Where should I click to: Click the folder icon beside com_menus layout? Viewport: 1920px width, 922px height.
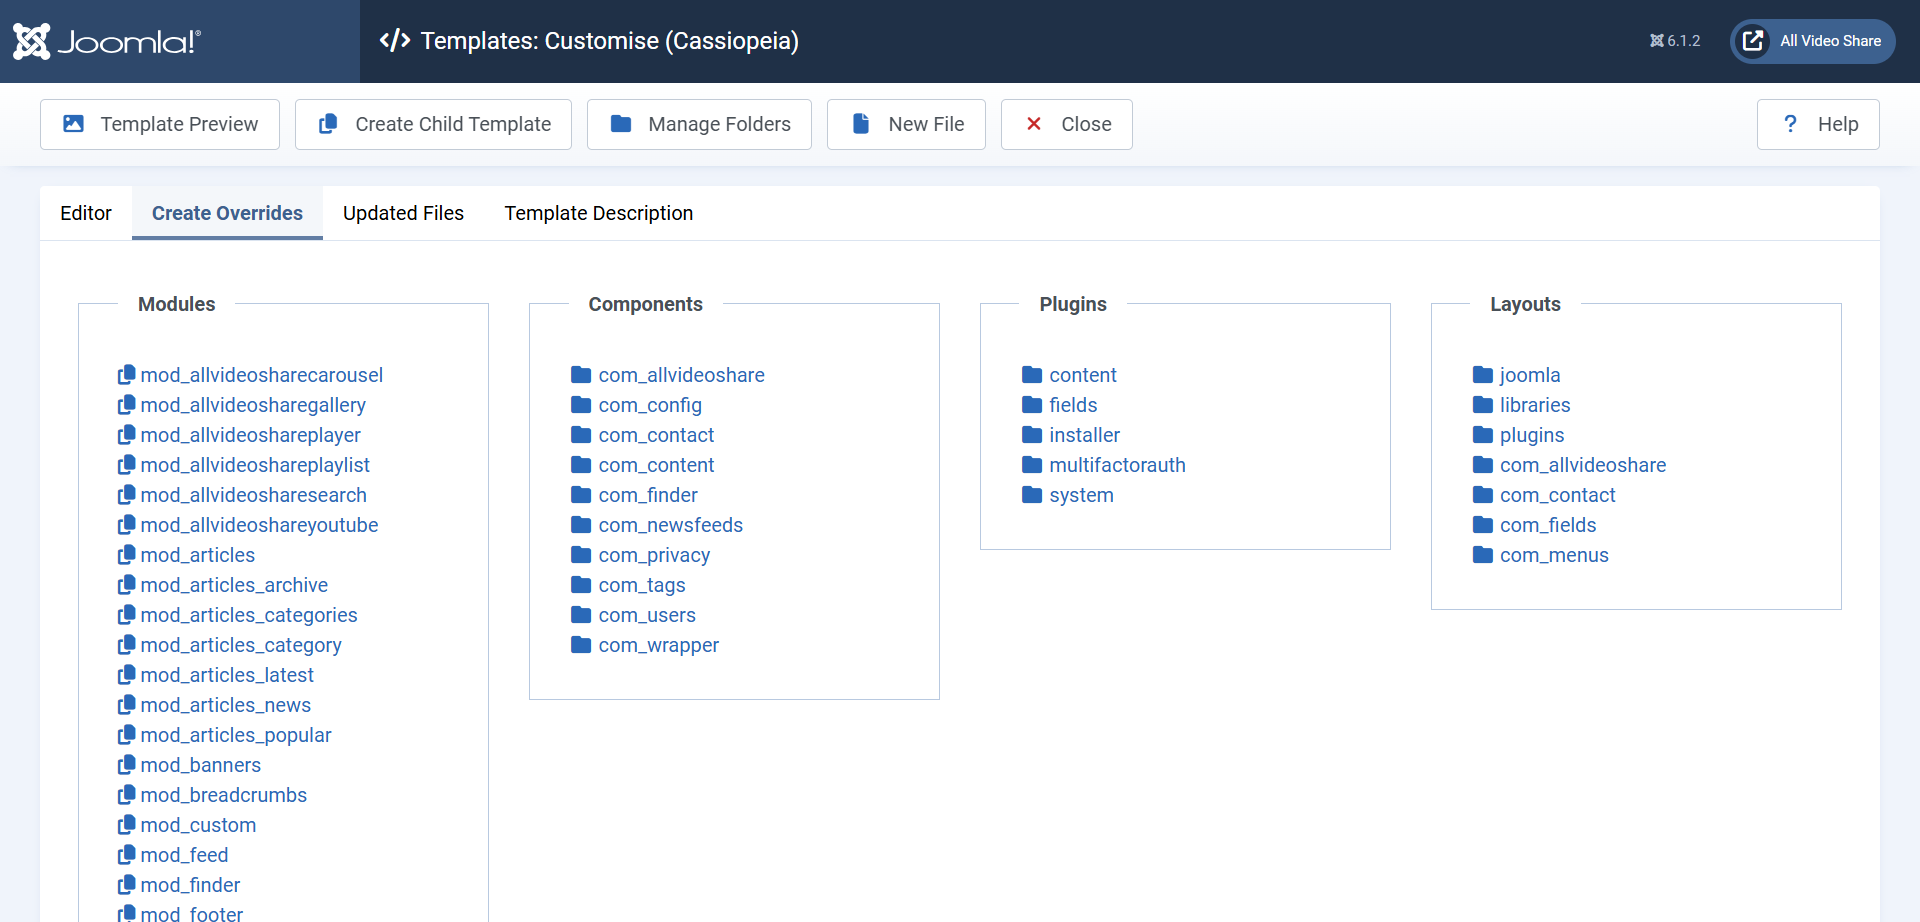[x=1483, y=555]
